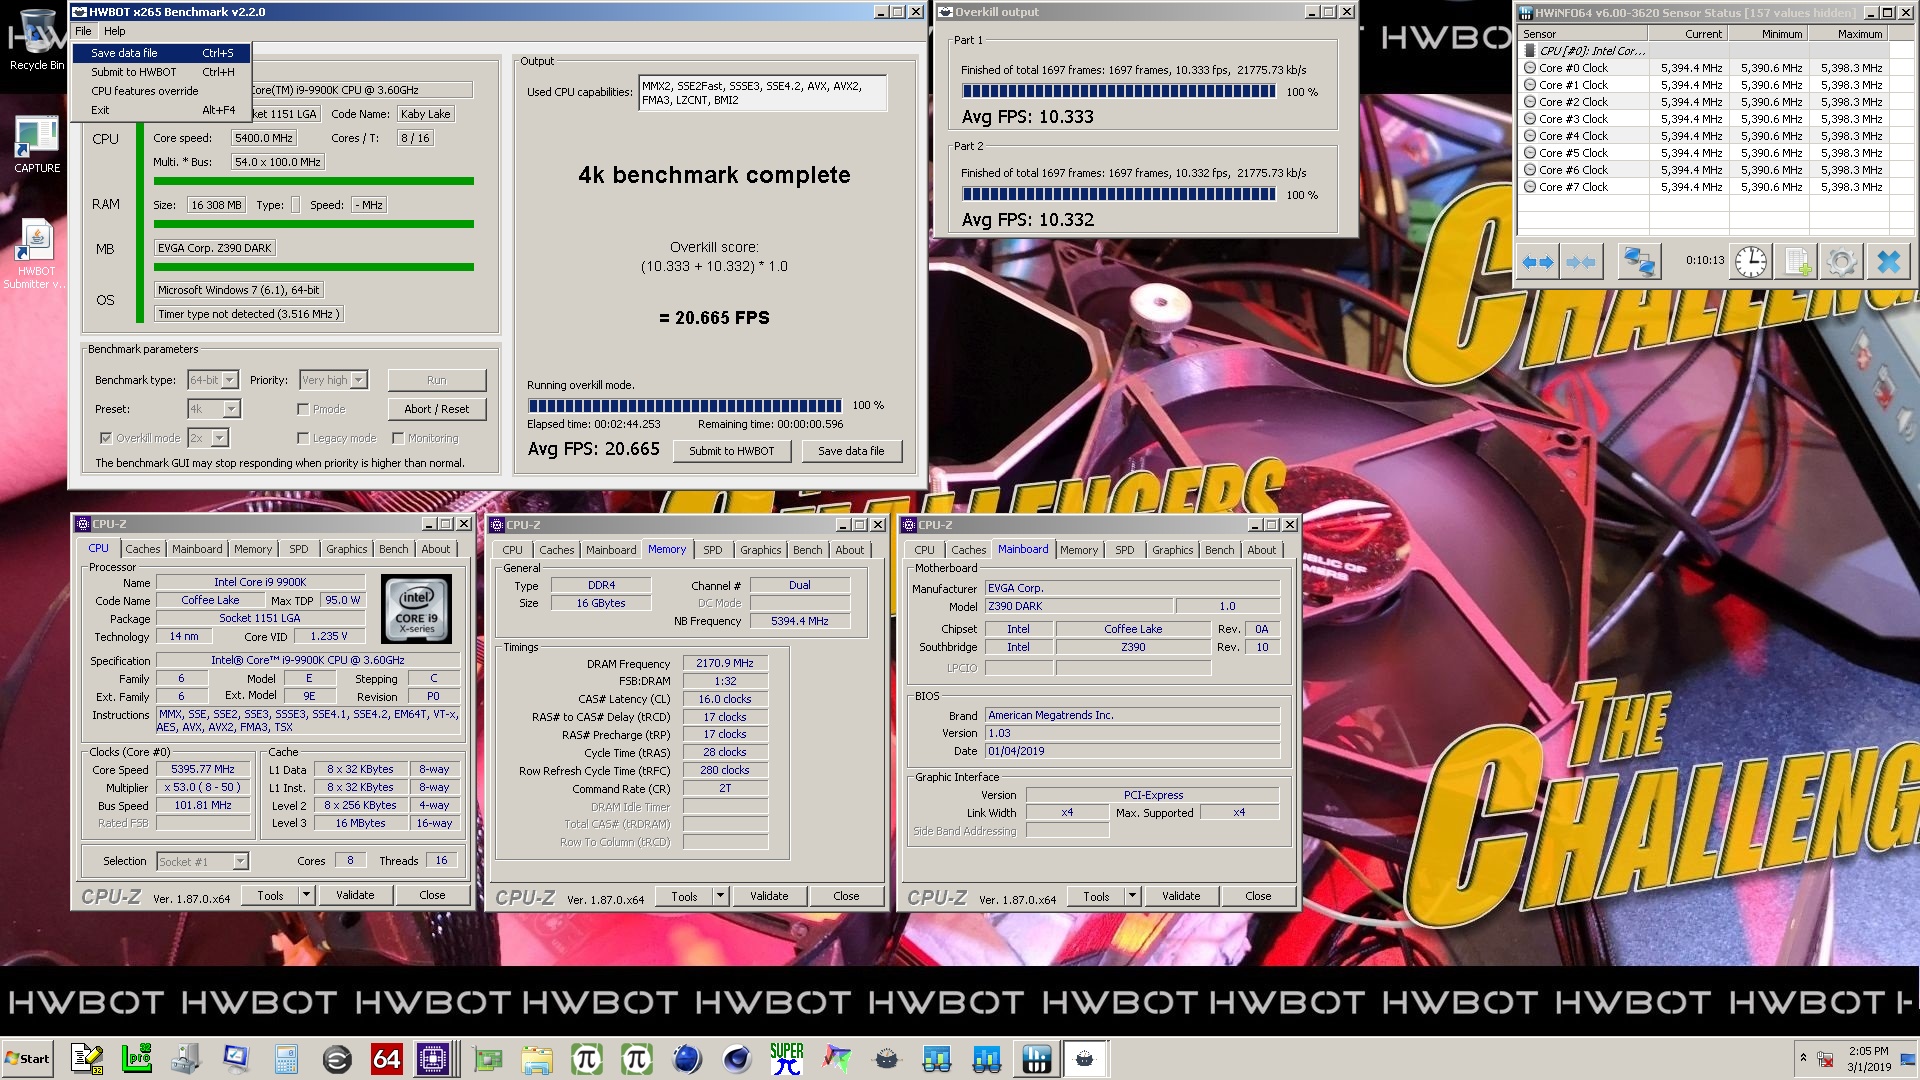Click the network status tray icon

(x=1825, y=1059)
